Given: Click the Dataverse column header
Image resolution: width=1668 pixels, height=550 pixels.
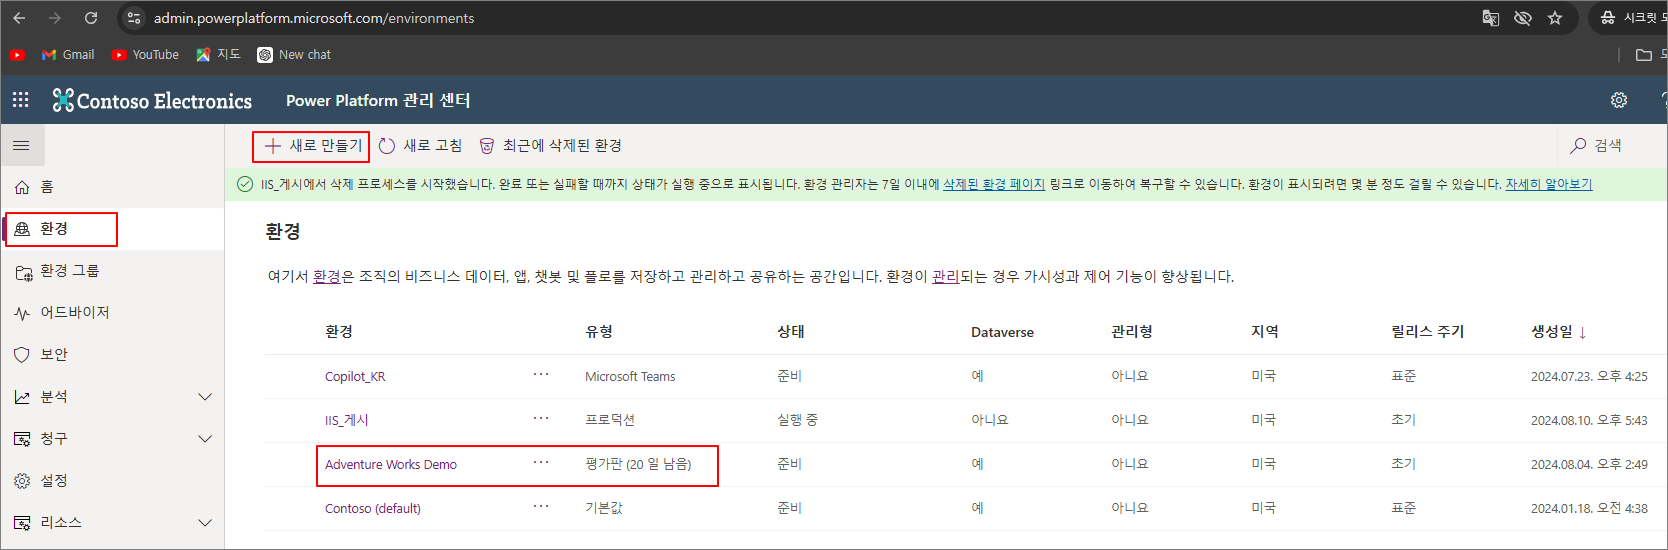Looking at the screenshot, I should click(1002, 332).
